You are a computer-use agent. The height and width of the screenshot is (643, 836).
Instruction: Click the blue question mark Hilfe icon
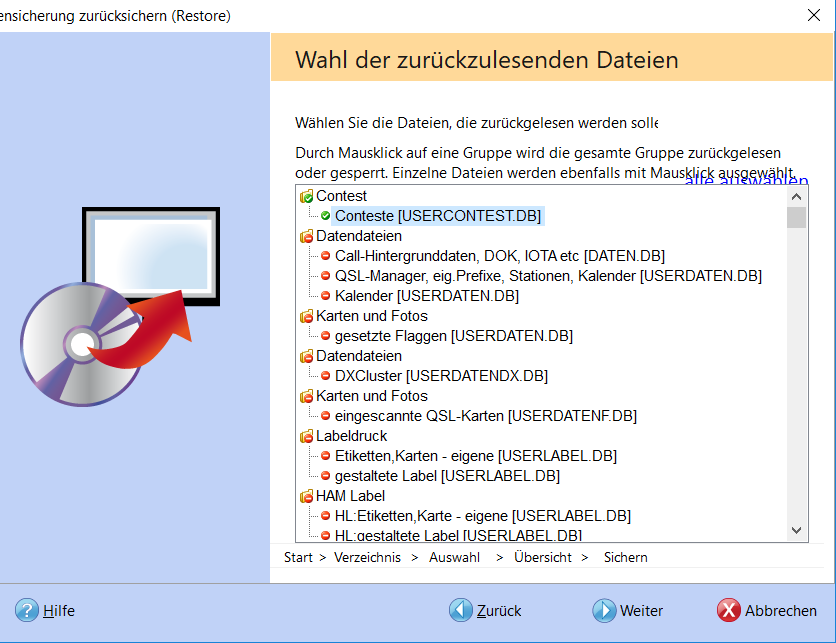pos(27,610)
